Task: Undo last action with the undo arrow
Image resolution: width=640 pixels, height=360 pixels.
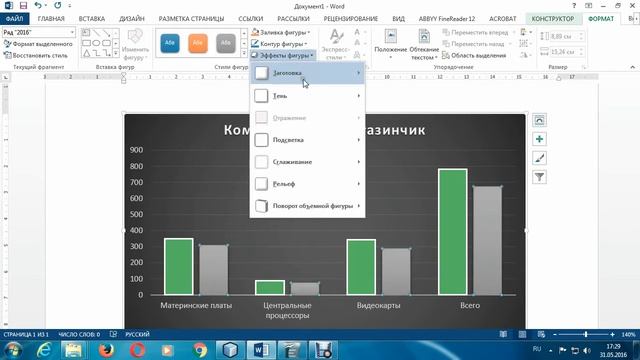Action: [x=38, y=6]
